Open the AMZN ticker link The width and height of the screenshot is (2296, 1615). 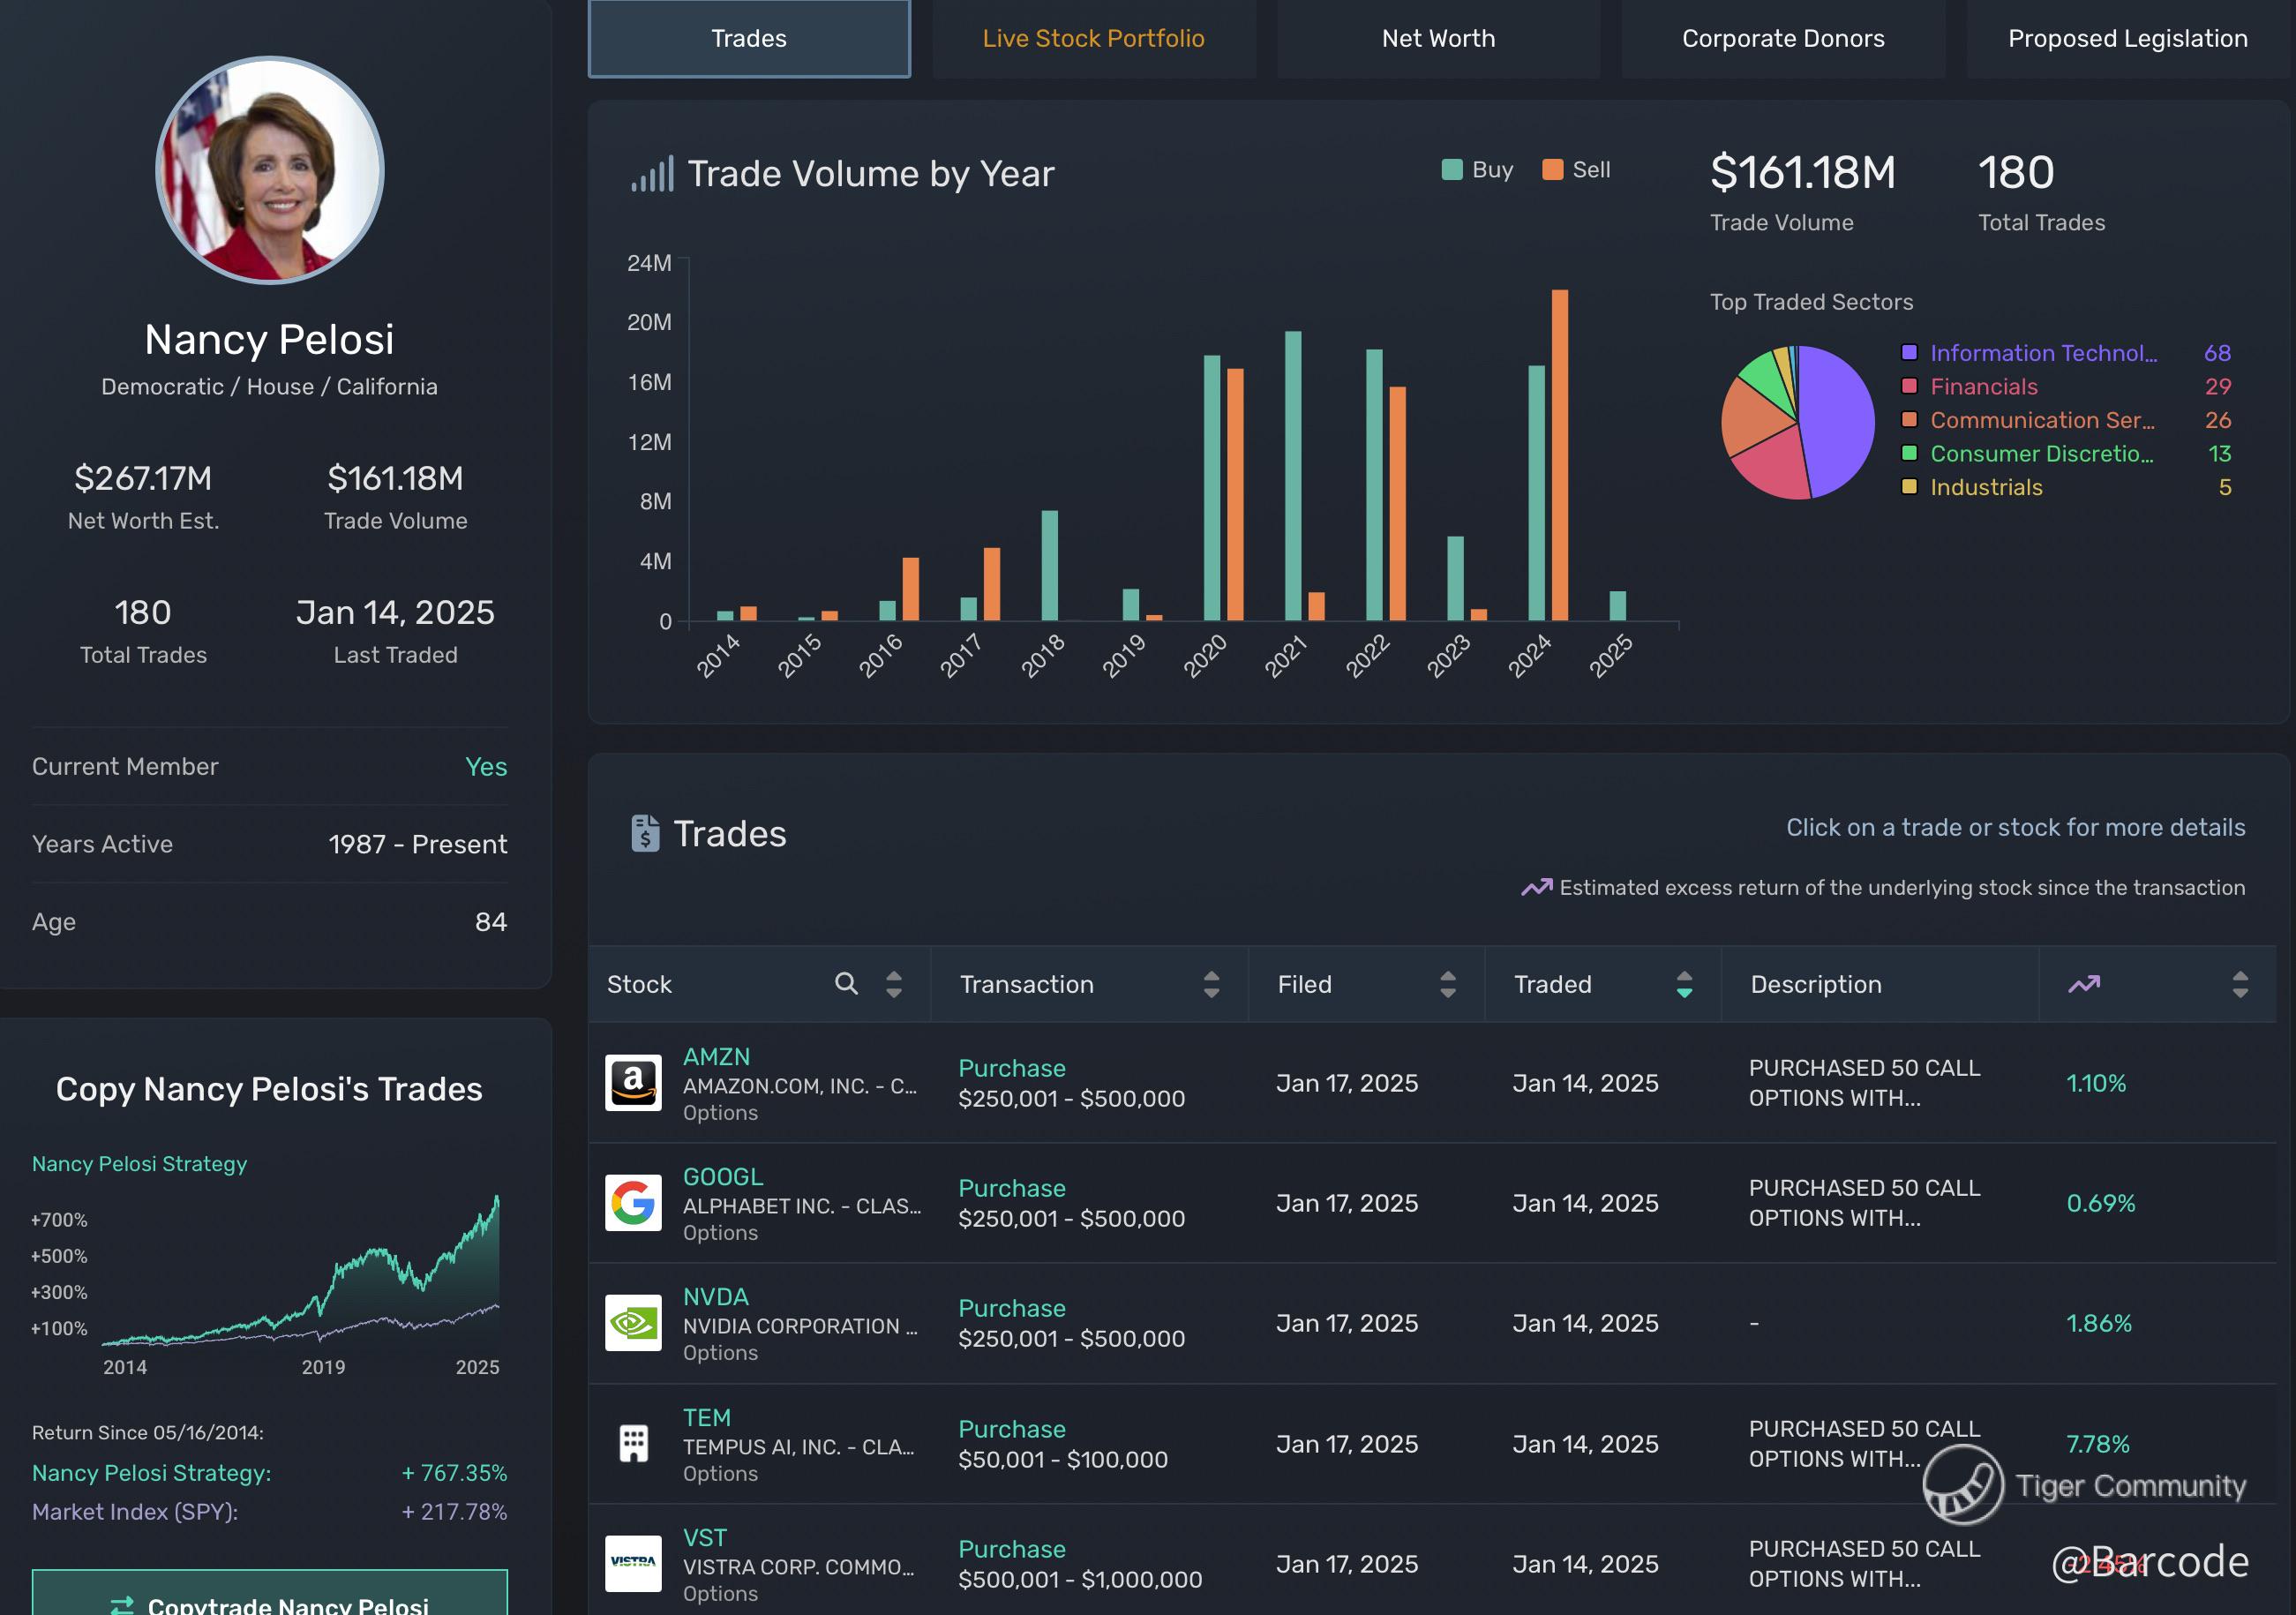coord(716,1057)
